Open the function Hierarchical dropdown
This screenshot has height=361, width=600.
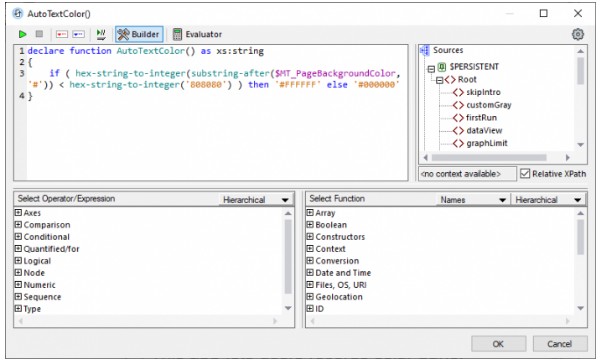[x=548, y=200]
